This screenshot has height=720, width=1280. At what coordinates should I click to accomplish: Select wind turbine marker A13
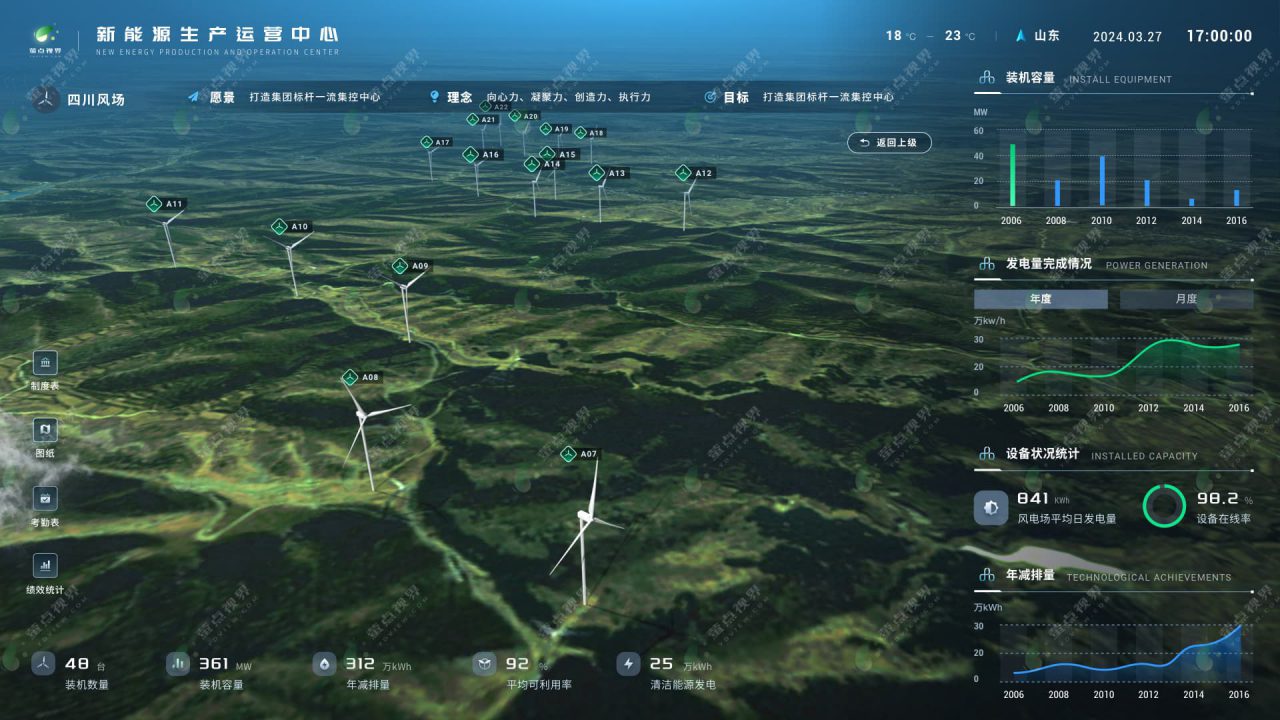[x=608, y=173]
